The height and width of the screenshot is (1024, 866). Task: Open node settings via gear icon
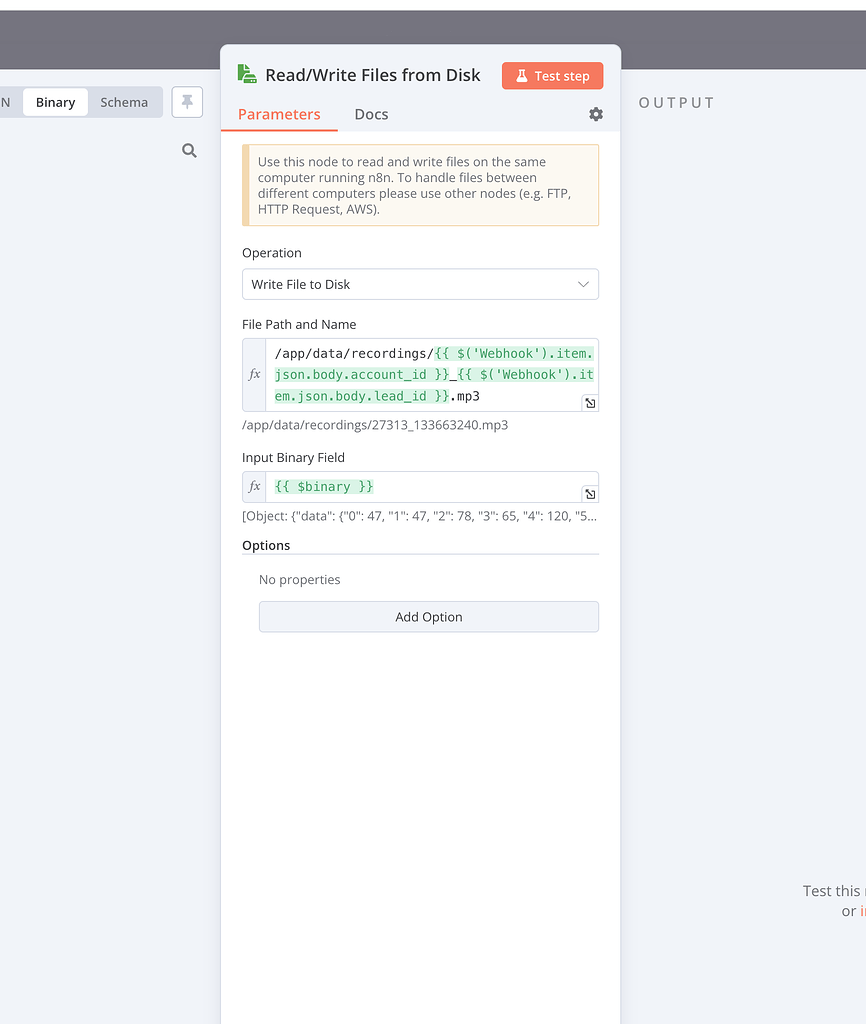pos(596,114)
